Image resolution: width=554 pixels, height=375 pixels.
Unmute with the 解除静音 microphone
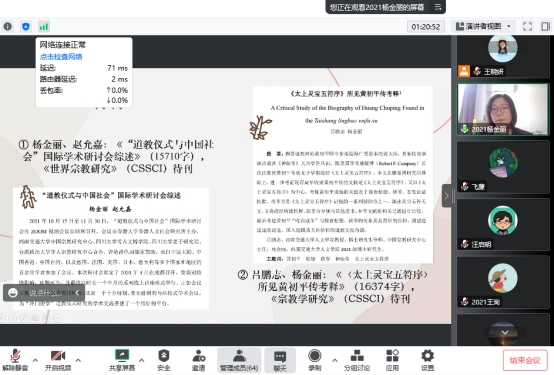coord(15,361)
